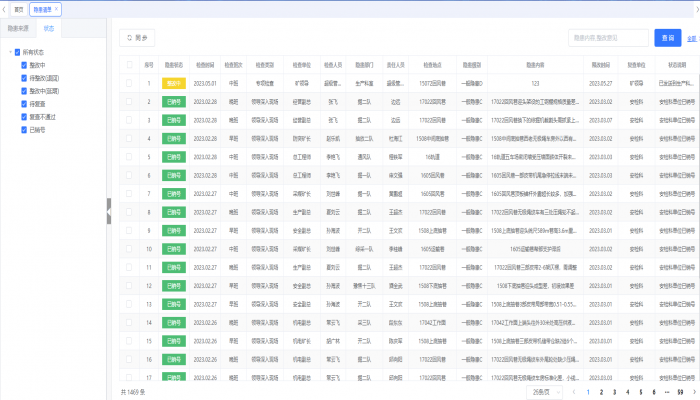700x400 pixels.
Task: Go to the previous page with the arrow
Action: pos(573,392)
